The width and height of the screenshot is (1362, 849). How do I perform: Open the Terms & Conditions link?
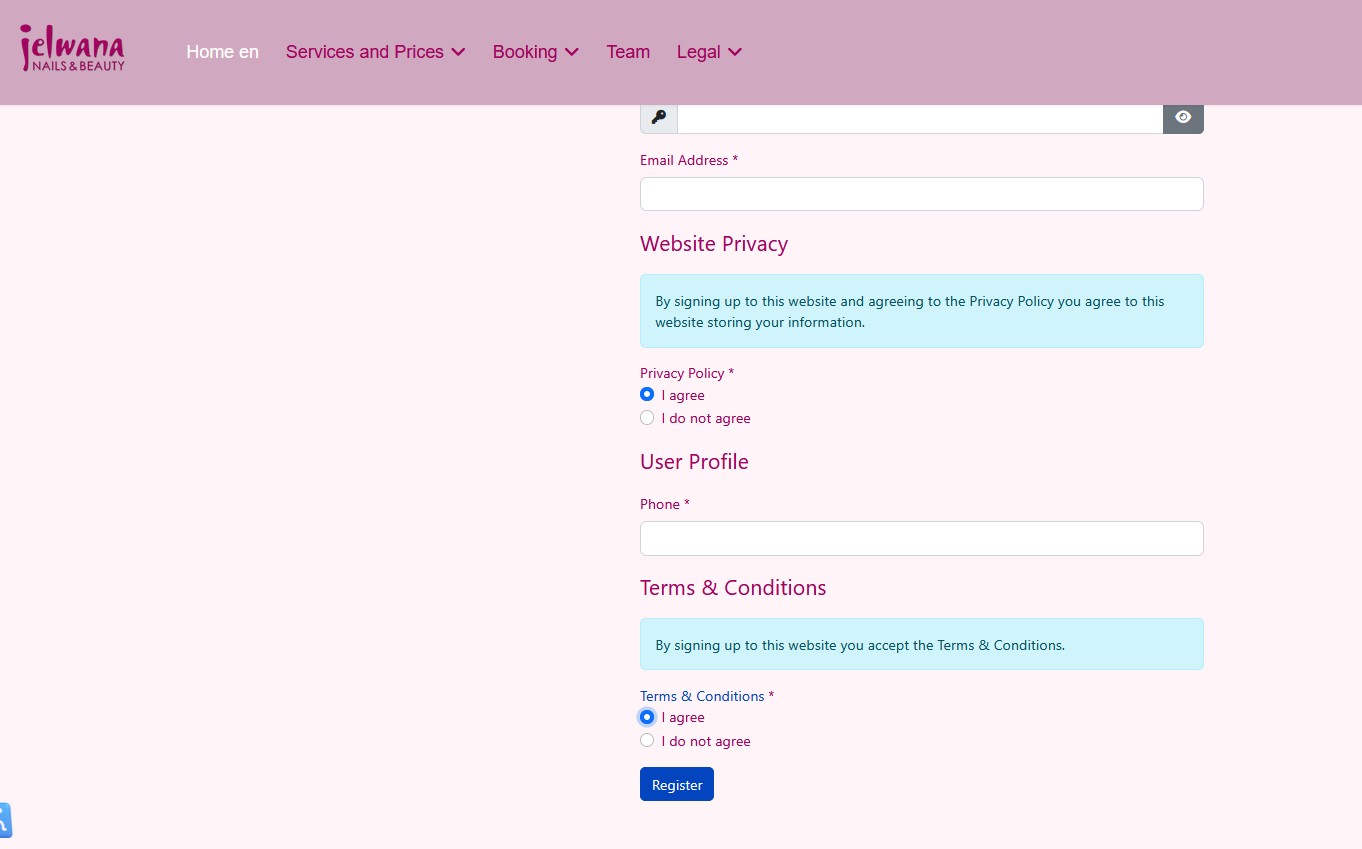click(1000, 645)
